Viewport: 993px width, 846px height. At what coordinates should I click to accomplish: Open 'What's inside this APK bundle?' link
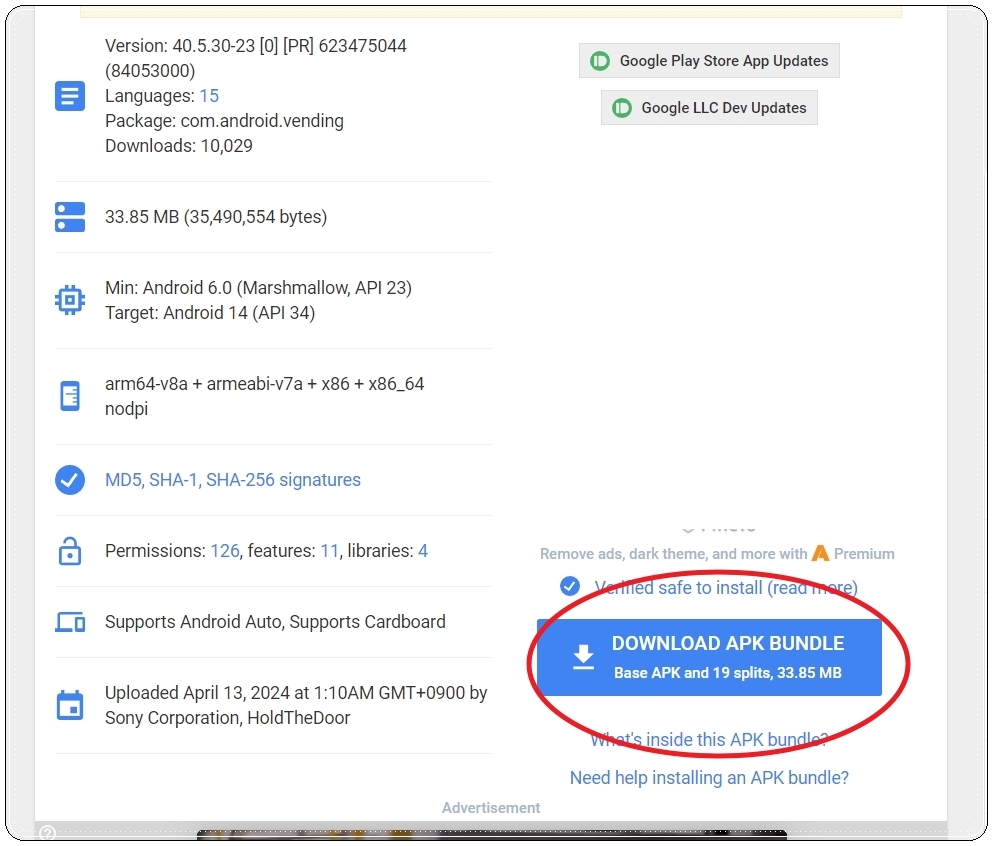point(709,740)
